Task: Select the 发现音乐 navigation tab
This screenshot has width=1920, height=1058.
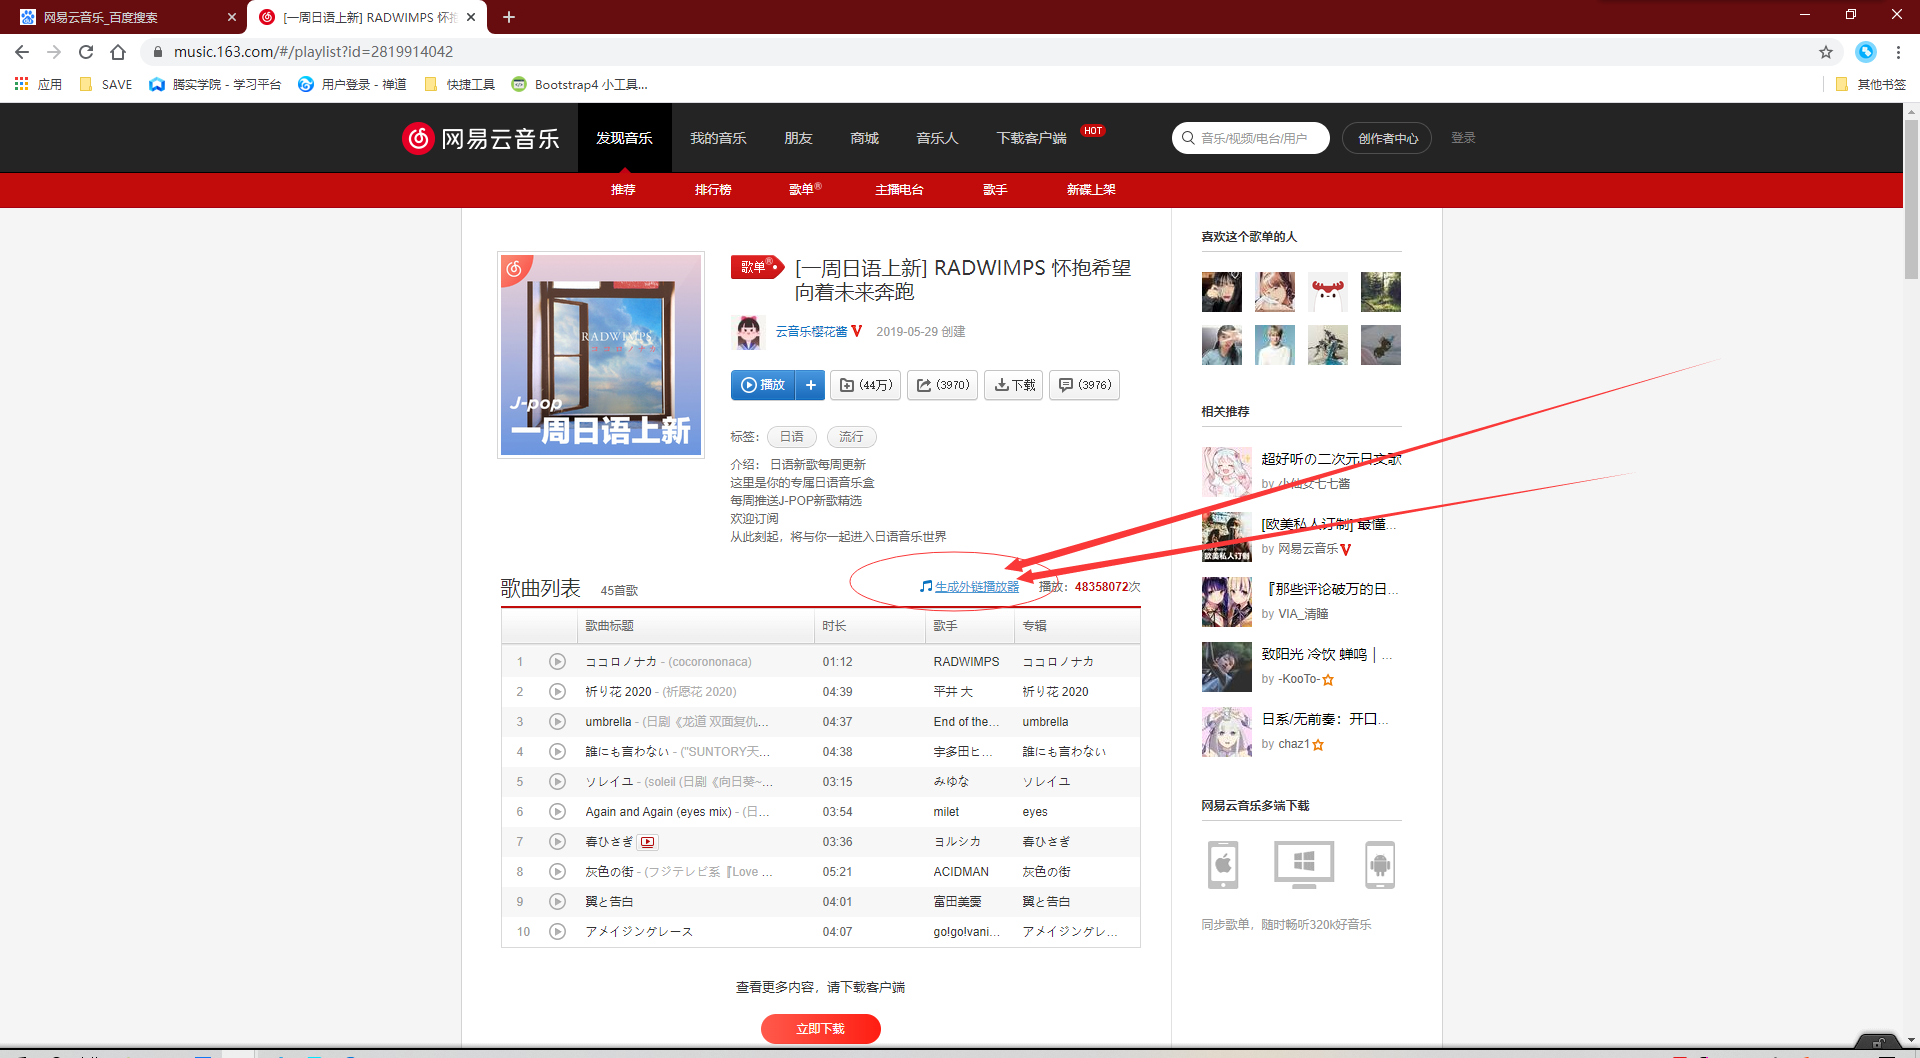Action: 624,138
